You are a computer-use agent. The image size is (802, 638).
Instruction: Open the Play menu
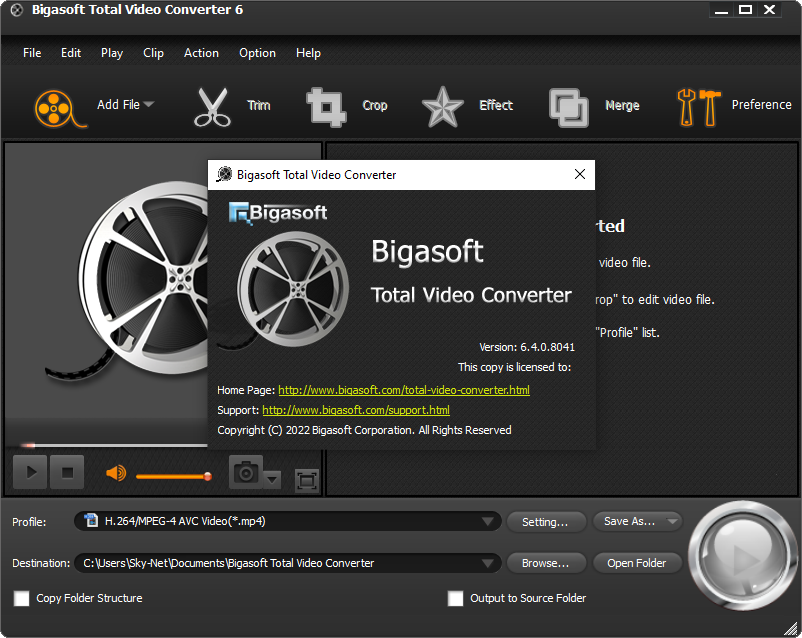[x=112, y=53]
